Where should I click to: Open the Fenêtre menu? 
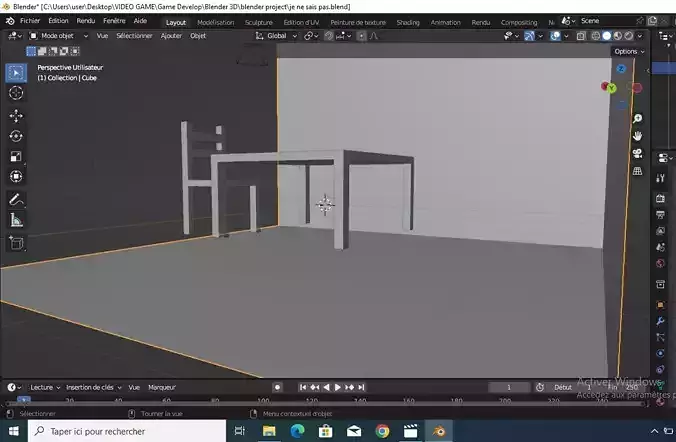114,21
